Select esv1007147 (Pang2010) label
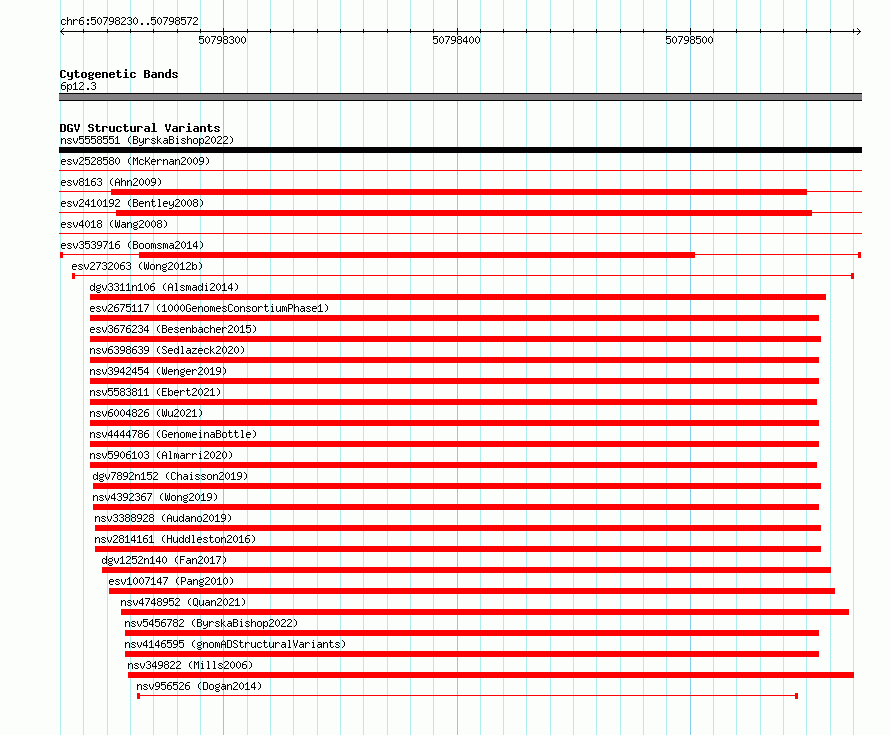Image resolution: width=890 pixels, height=735 pixels. pos(171,581)
